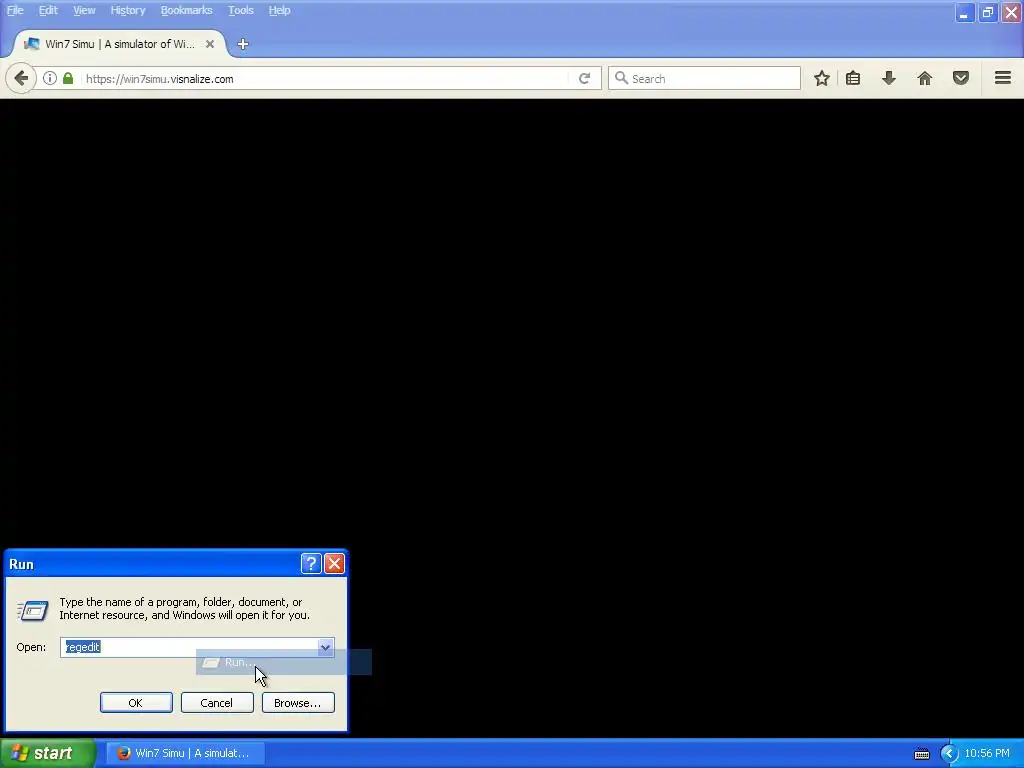Viewport: 1024px width, 768px height.
Task: Click the Open text field containing regedit
Action: pos(189,647)
